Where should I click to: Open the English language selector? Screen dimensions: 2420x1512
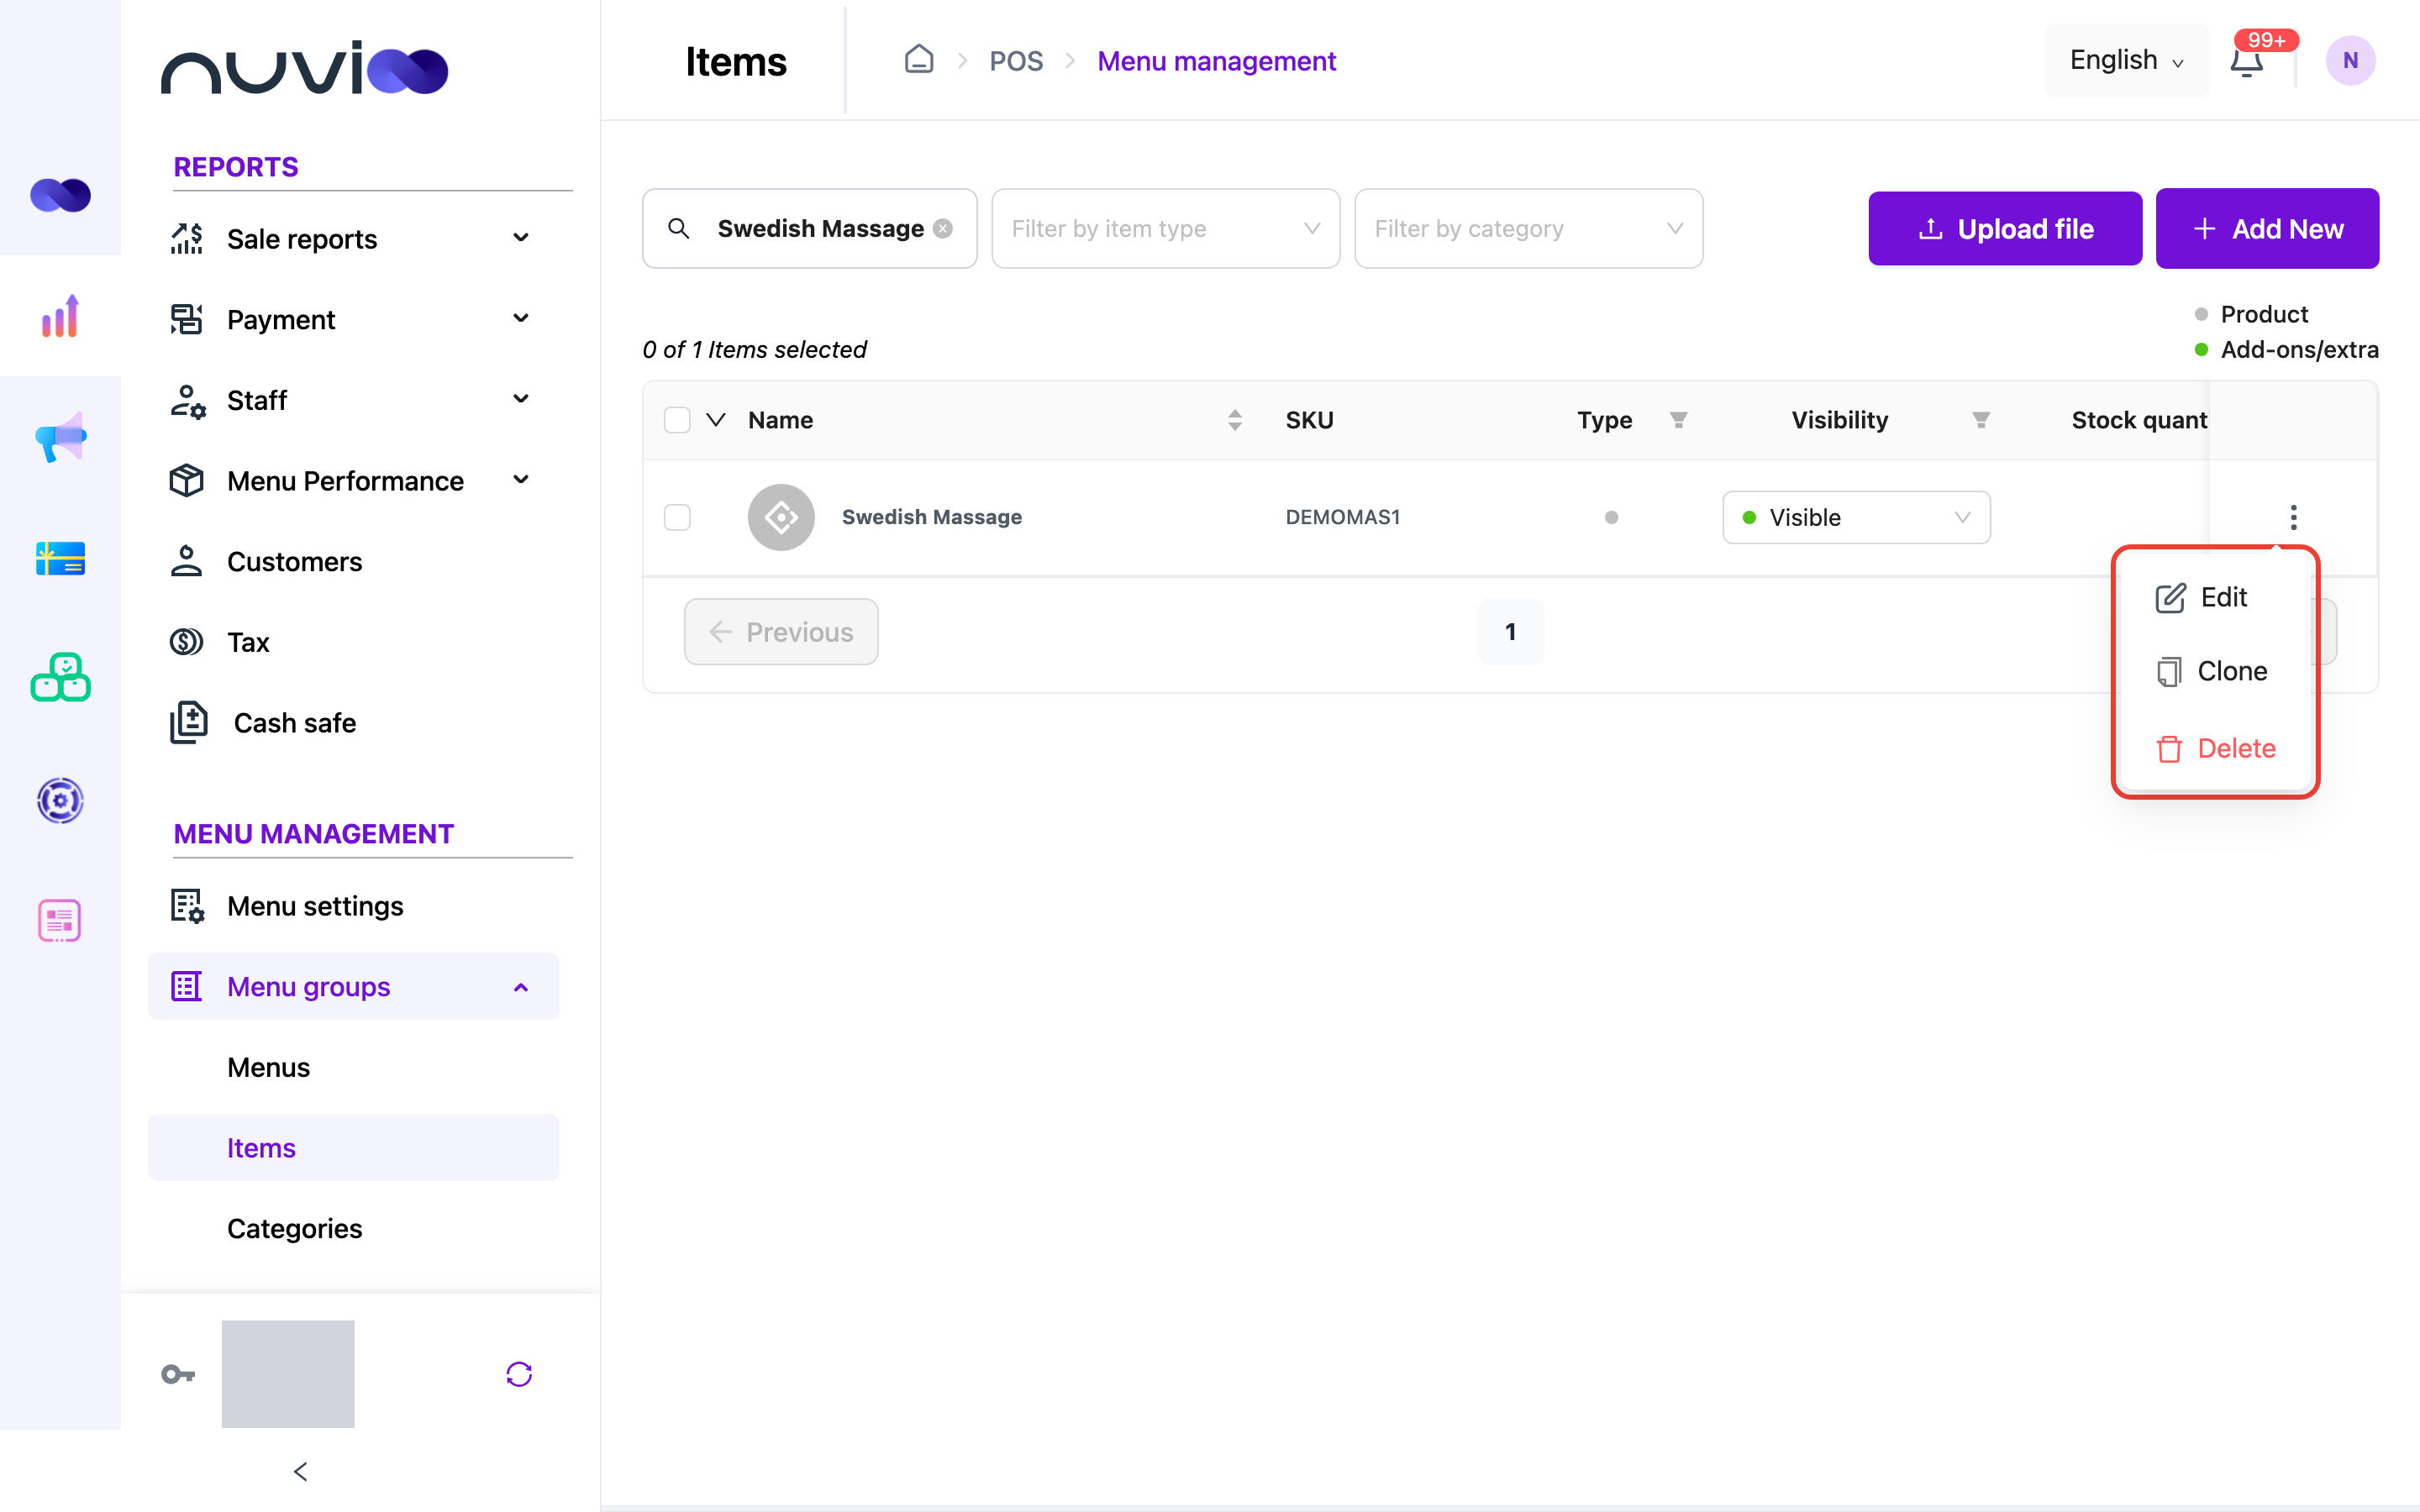coord(2126,61)
